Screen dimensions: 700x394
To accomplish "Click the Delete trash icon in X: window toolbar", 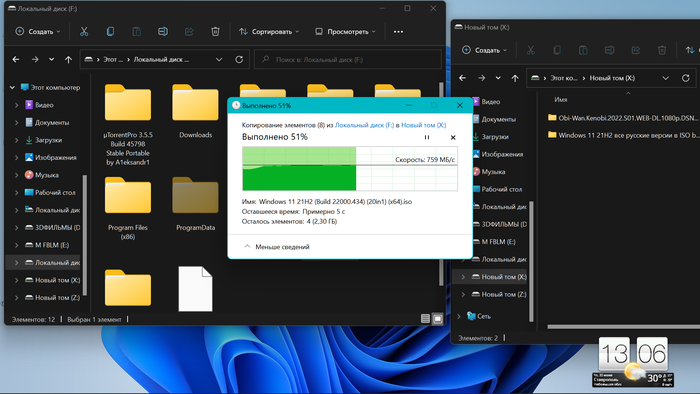I will [x=662, y=50].
